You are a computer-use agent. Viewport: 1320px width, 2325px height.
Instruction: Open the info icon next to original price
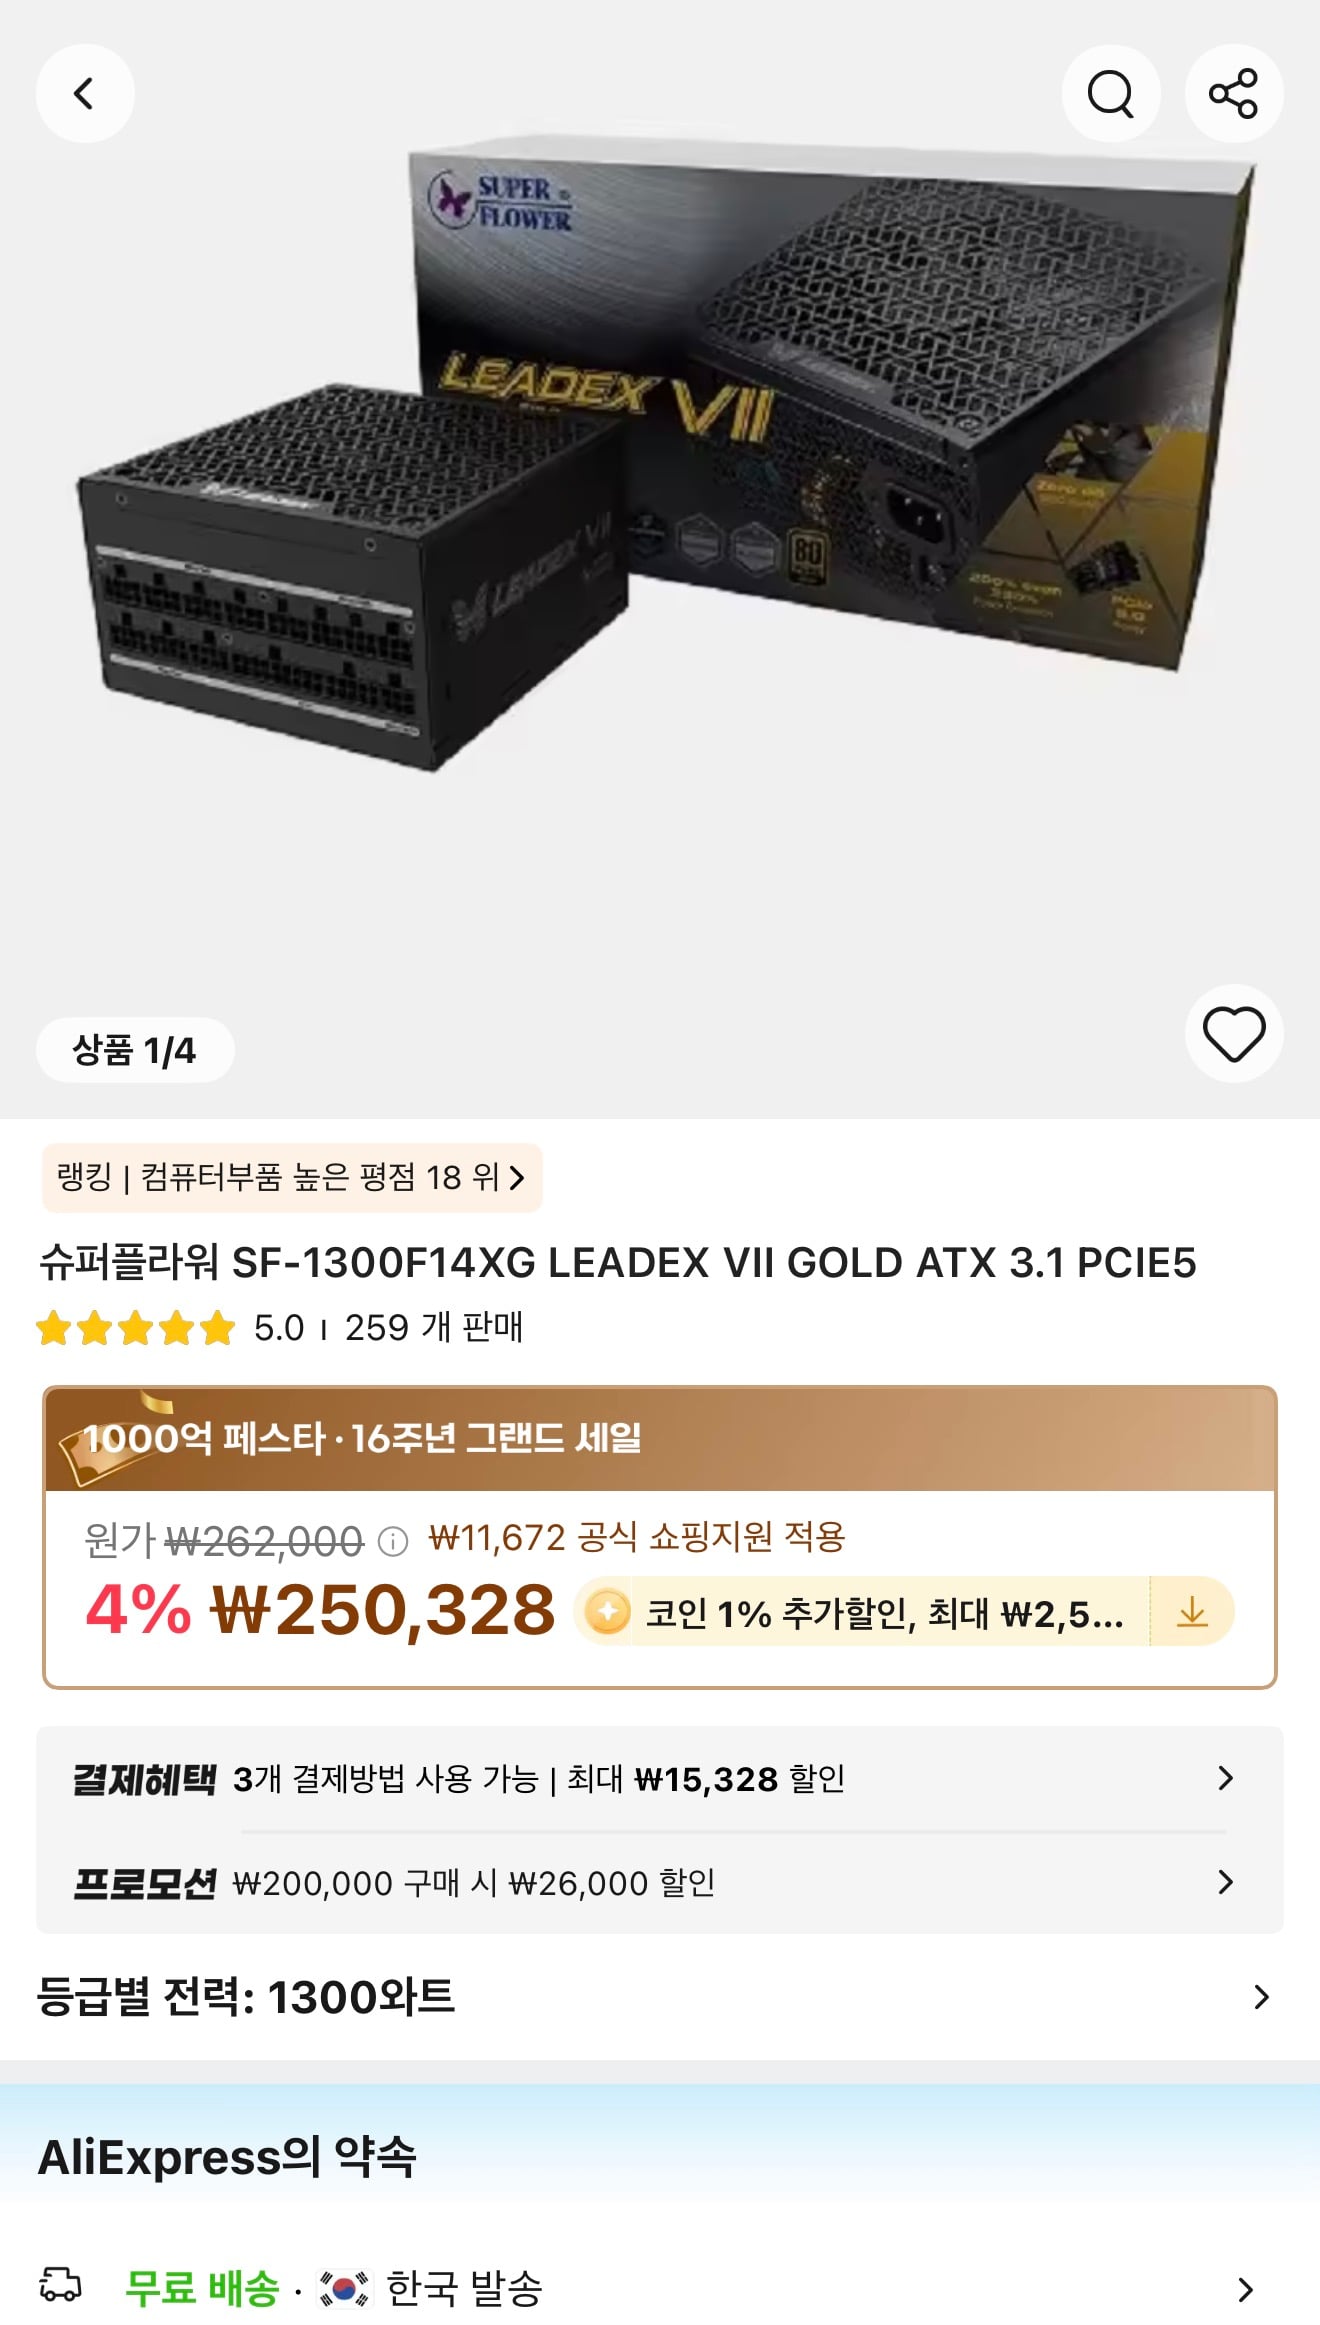pyautogui.click(x=393, y=1542)
